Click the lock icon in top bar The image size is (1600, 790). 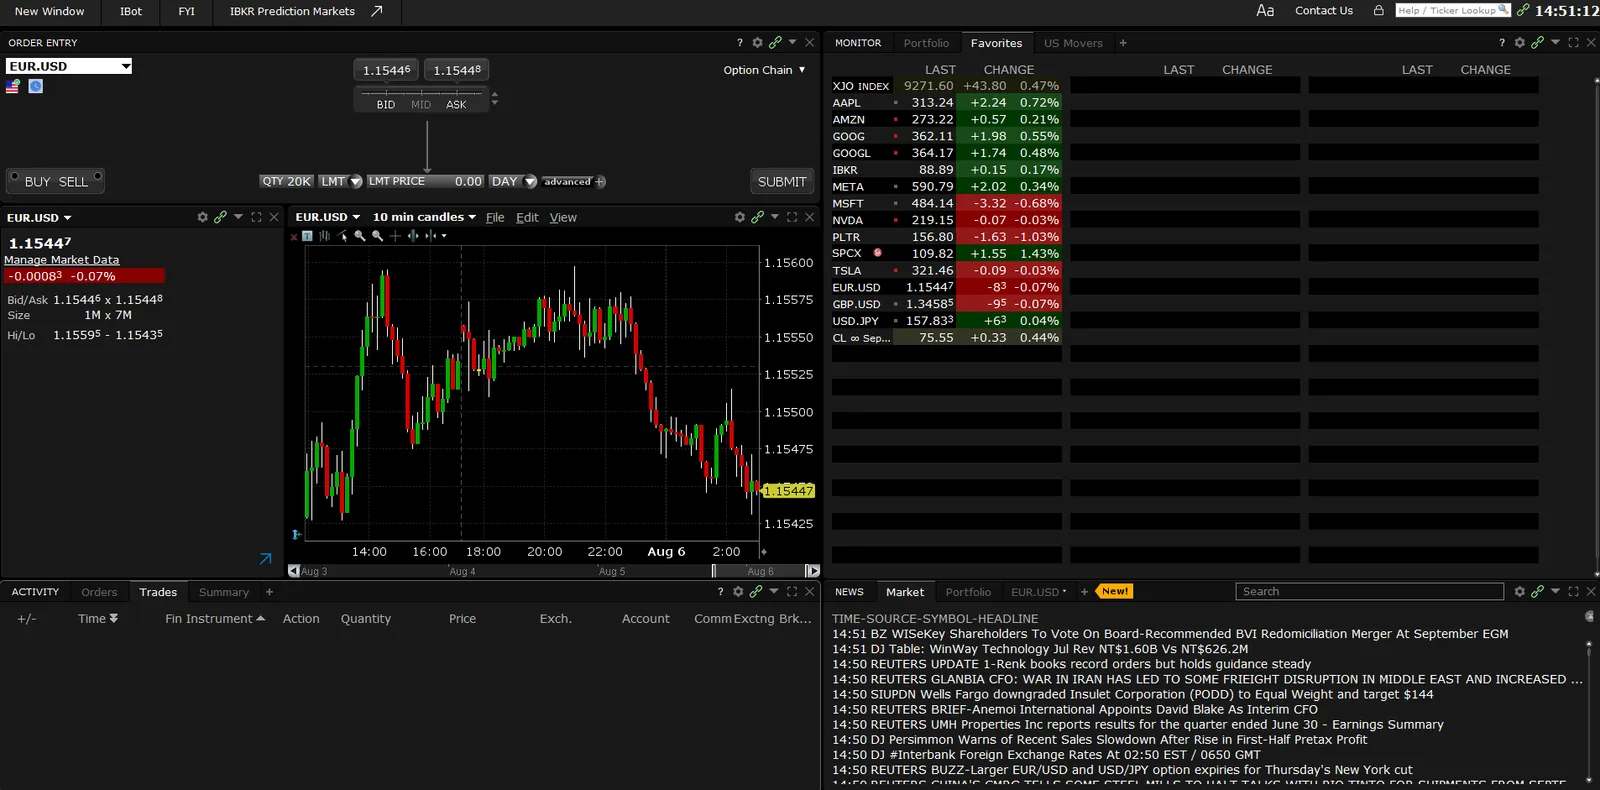(1379, 10)
